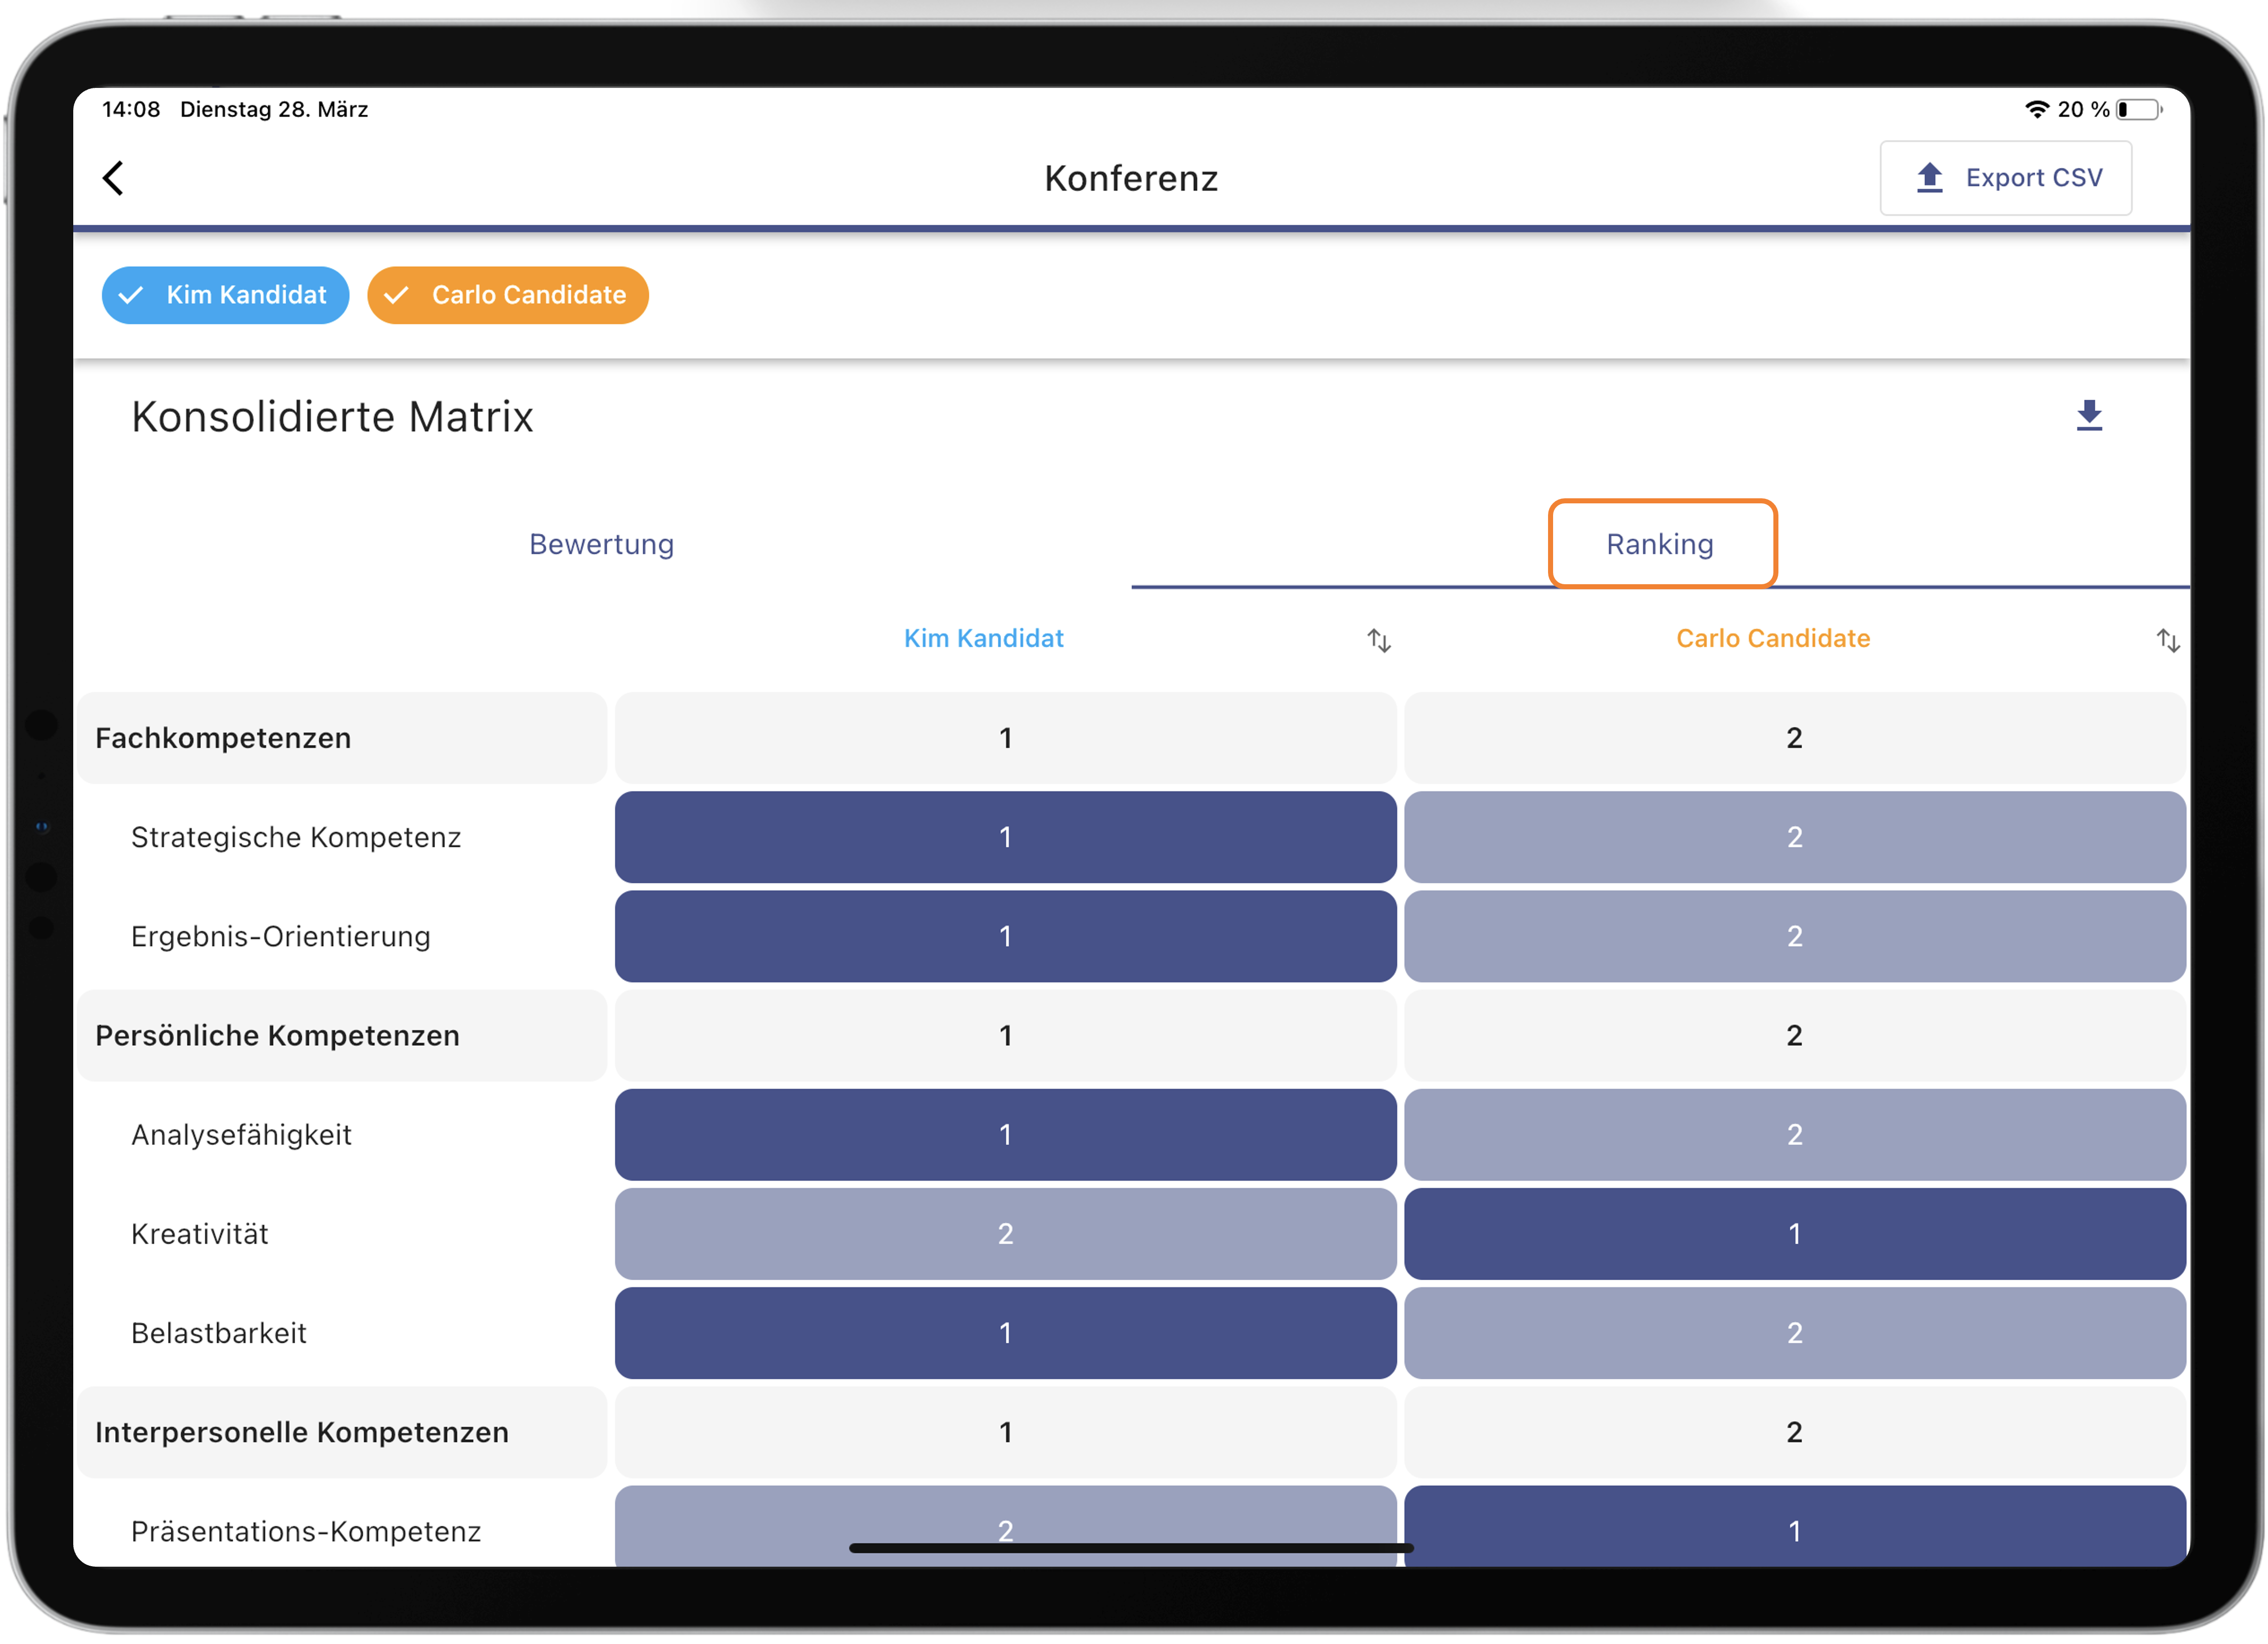Select Kim's Strategische Kompetenz rank cell
Screen dimensions: 2268x1644
[1005, 837]
